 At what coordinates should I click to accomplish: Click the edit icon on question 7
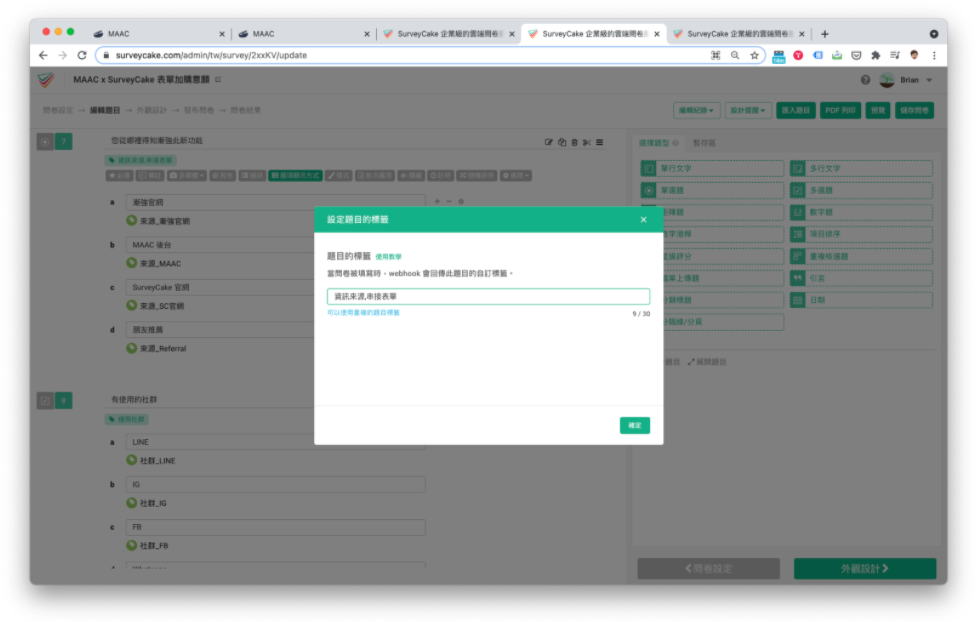[548, 142]
